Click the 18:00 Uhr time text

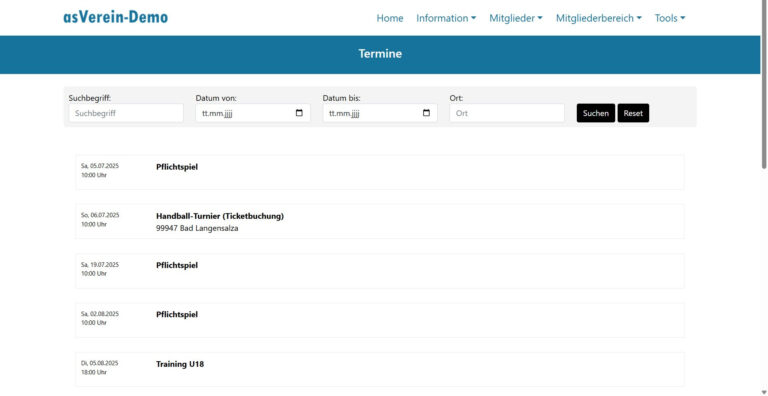(94, 372)
